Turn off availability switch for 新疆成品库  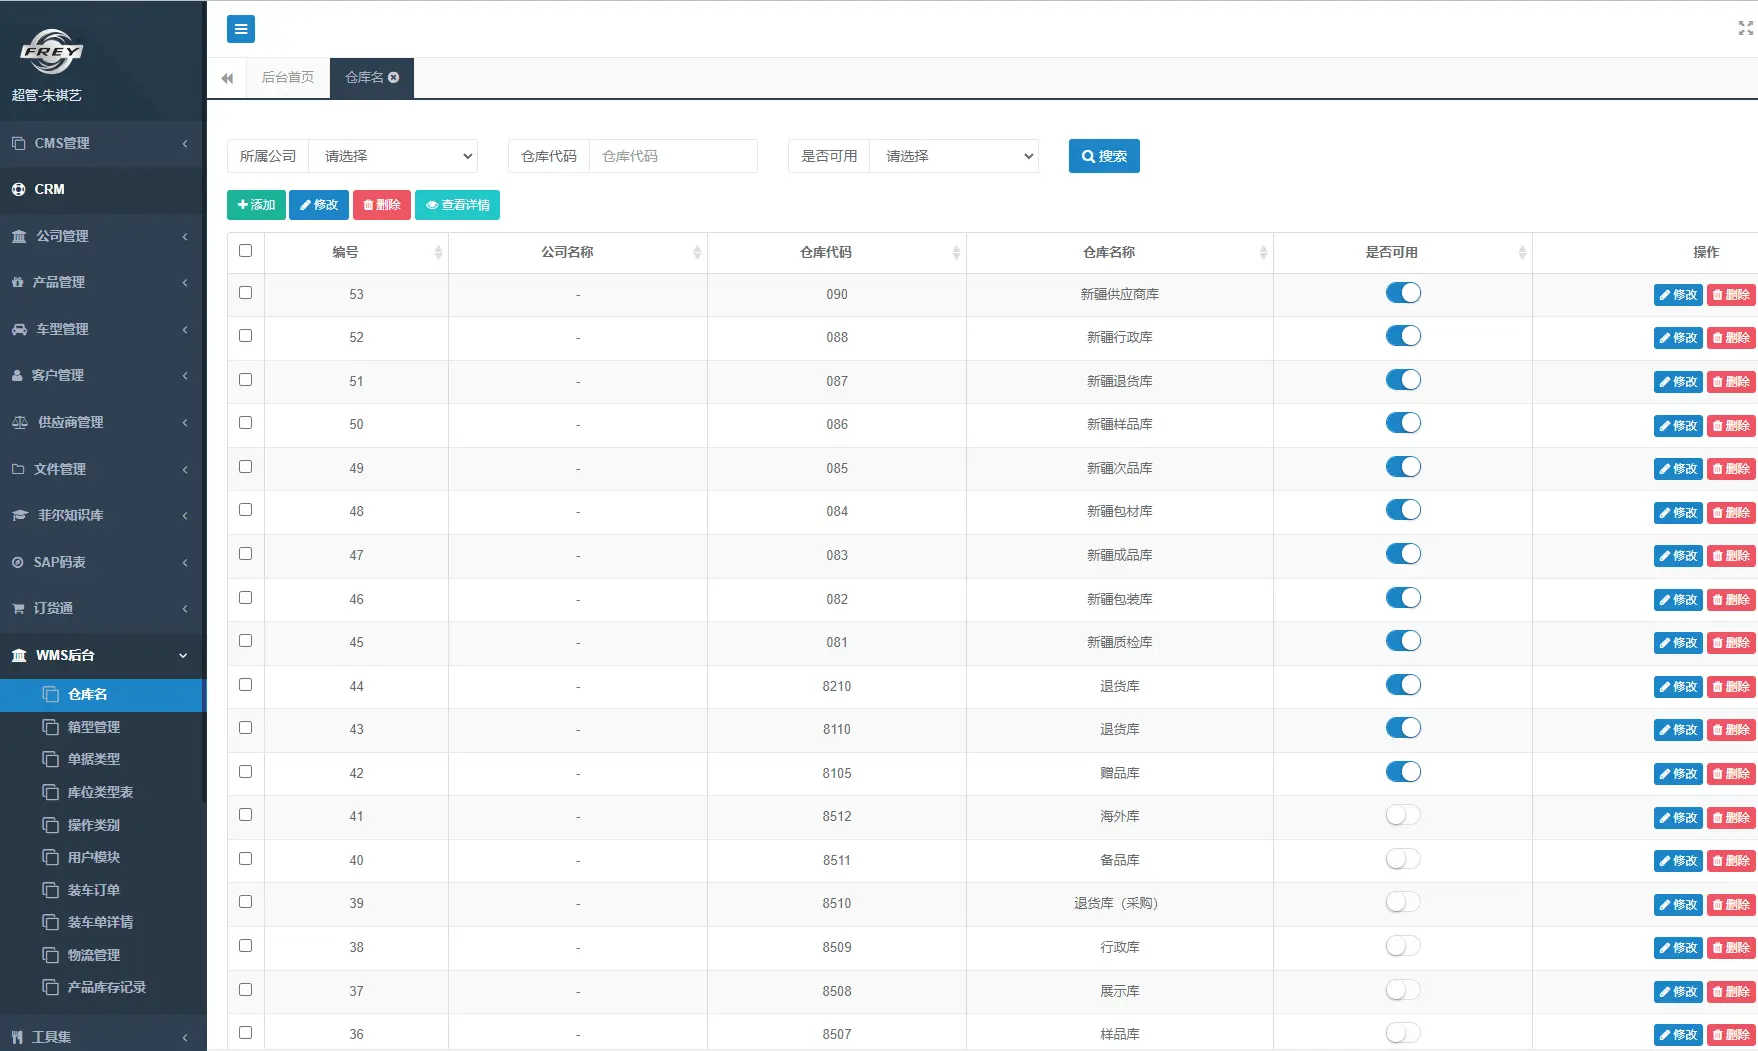click(x=1403, y=554)
